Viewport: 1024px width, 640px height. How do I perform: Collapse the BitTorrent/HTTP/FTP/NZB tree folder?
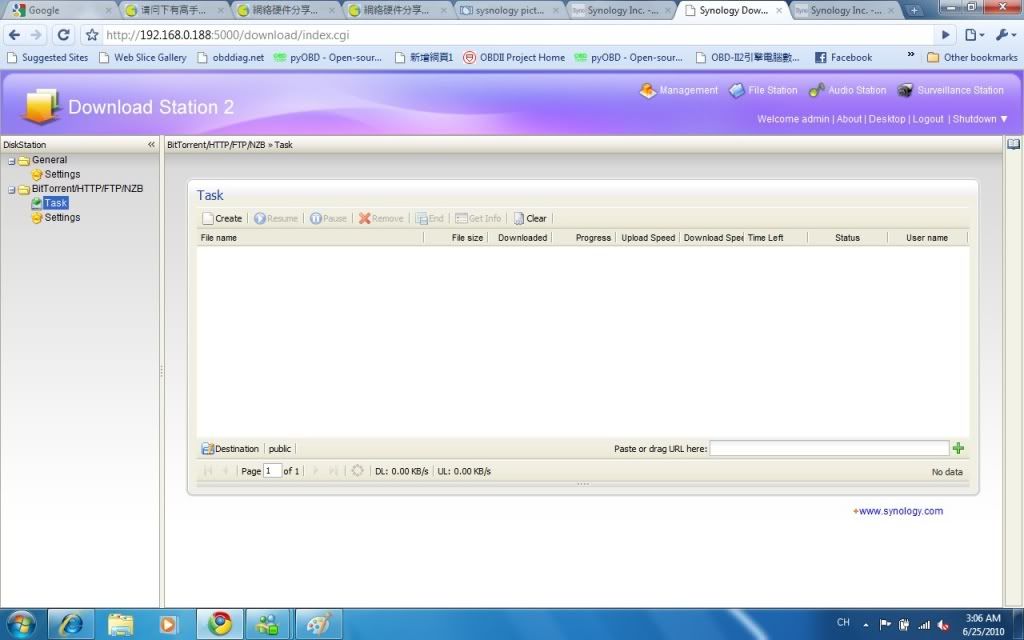pyautogui.click(x=12, y=189)
